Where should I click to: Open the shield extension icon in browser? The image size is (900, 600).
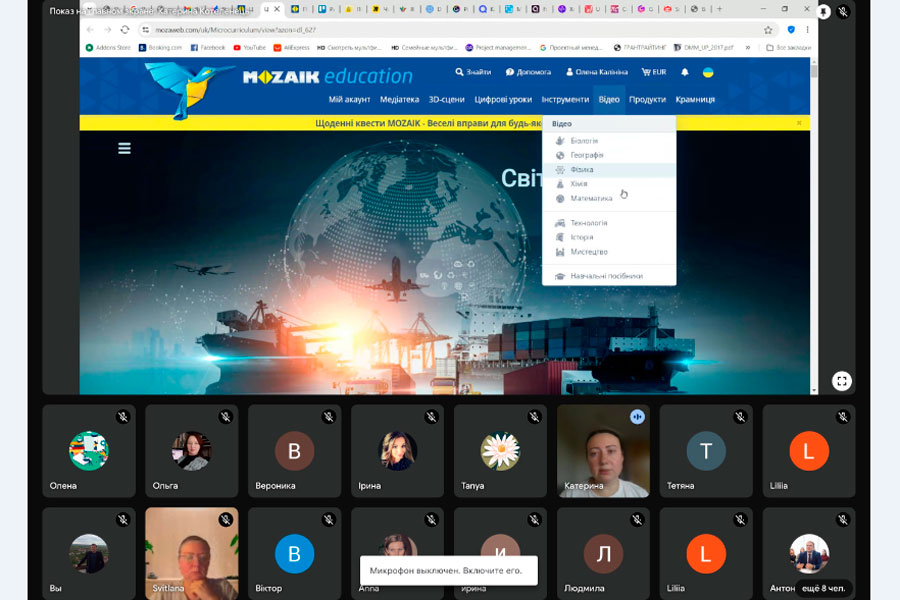pos(791,30)
